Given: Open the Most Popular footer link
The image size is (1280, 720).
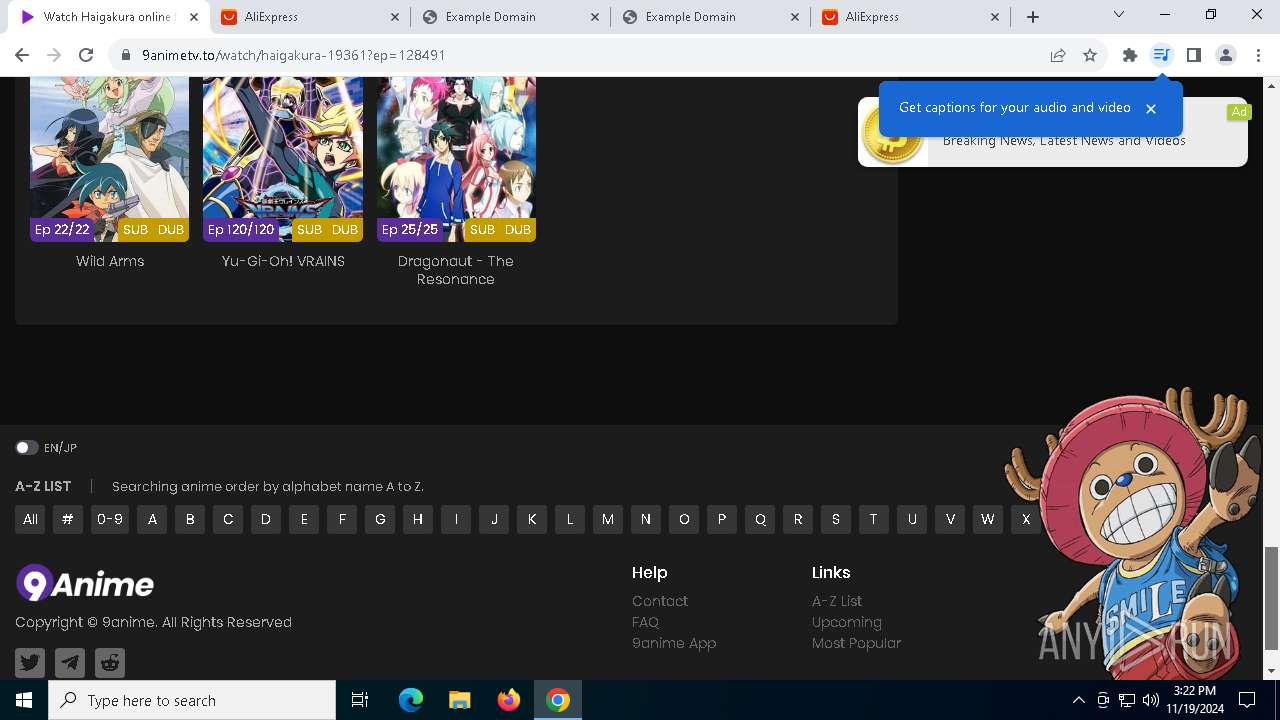Looking at the screenshot, I should [856, 643].
